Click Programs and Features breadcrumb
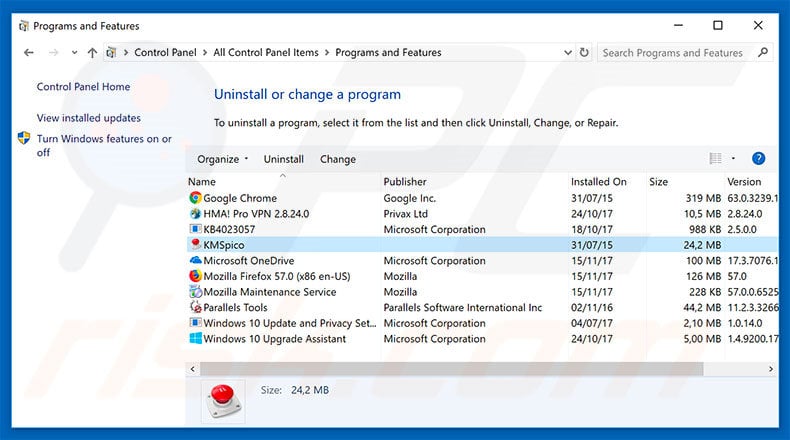Viewport: 790px width, 440px height. coord(388,52)
